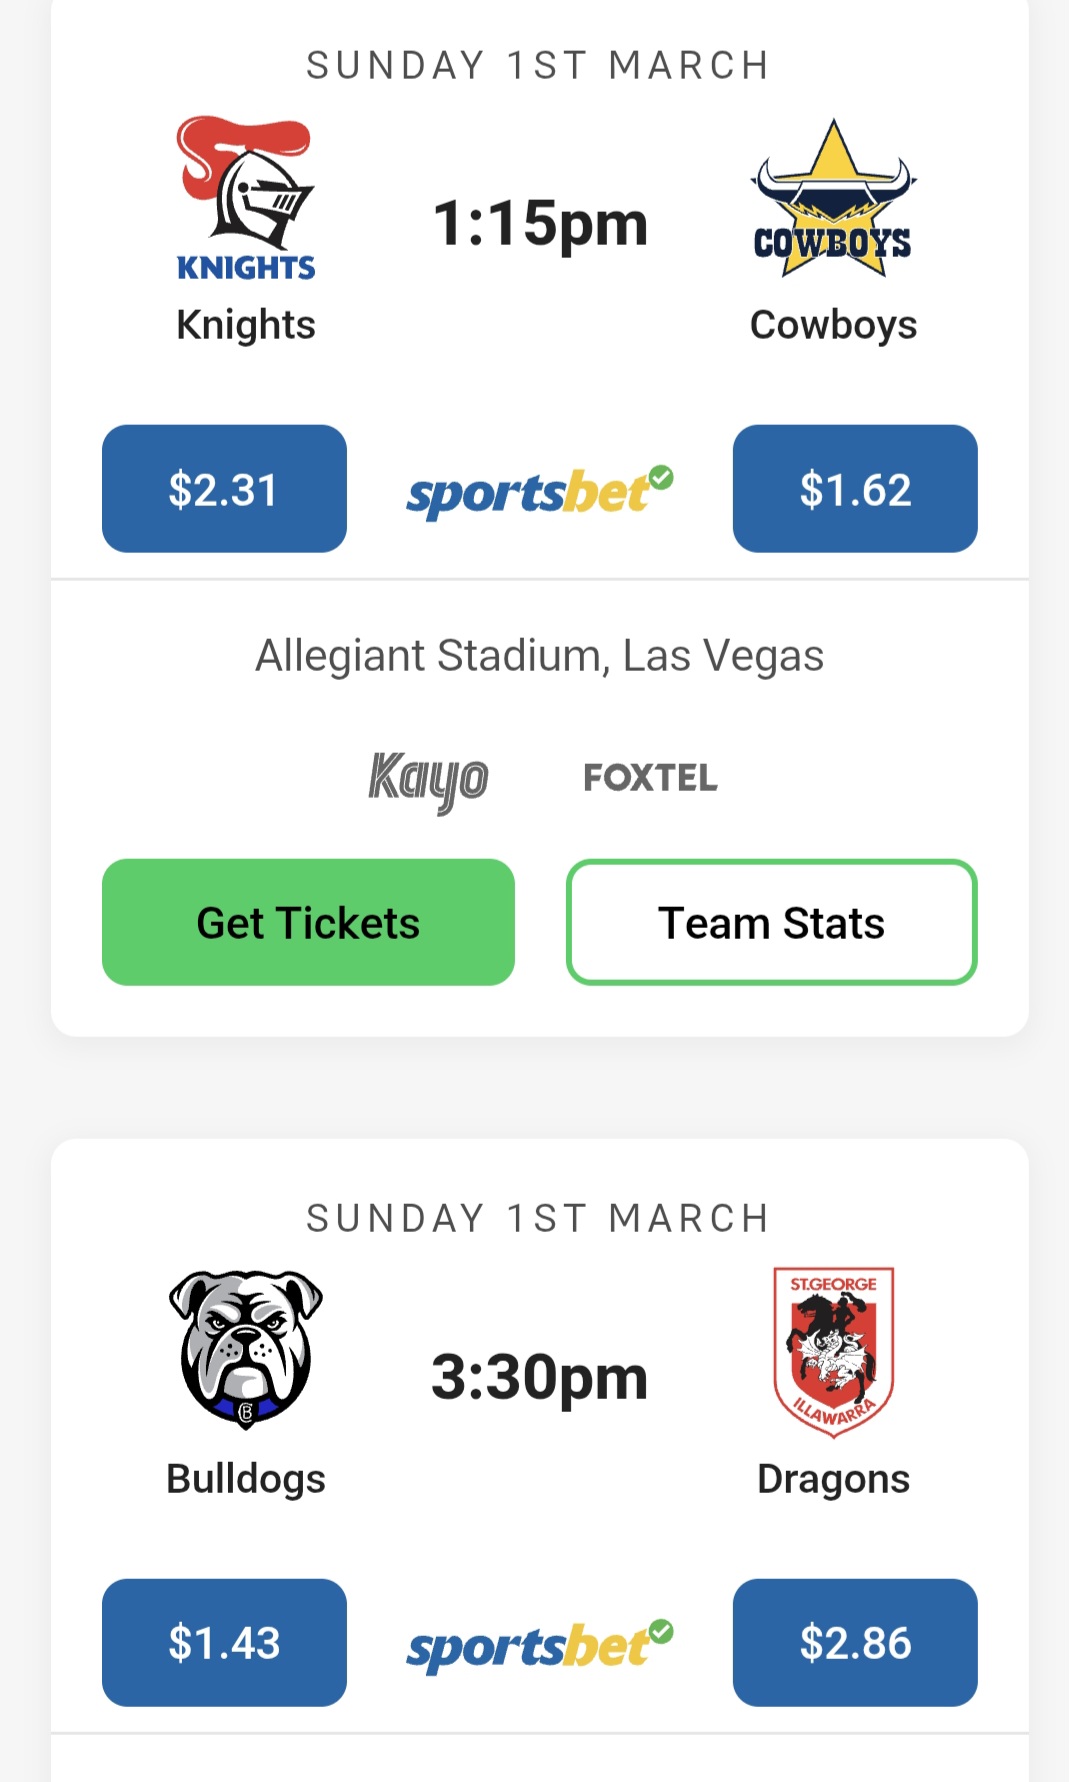The height and width of the screenshot is (1782, 1069).
Task: Open the Kayo streaming logo
Action: coord(428,780)
